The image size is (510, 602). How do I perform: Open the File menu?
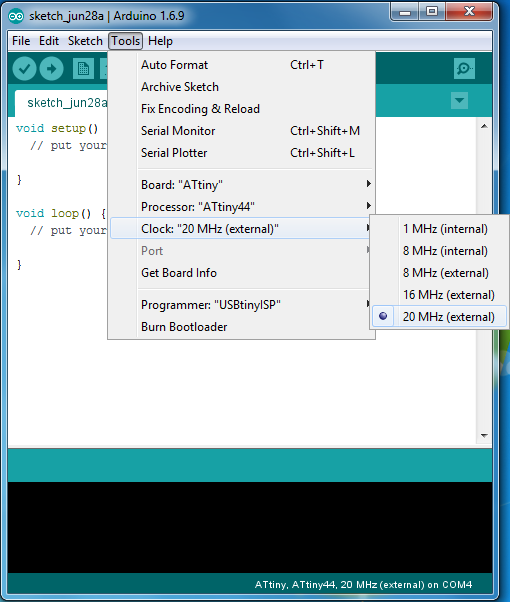pos(21,41)
